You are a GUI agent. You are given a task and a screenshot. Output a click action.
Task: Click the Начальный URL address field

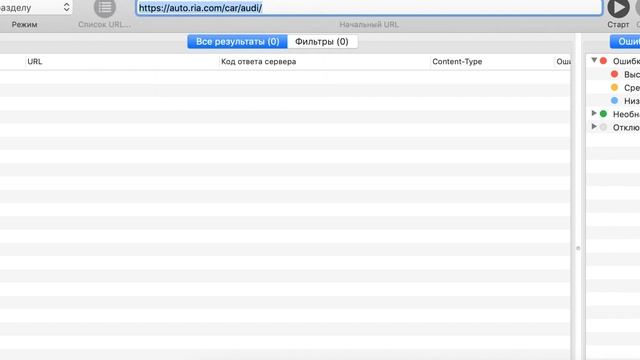(369, 7)
